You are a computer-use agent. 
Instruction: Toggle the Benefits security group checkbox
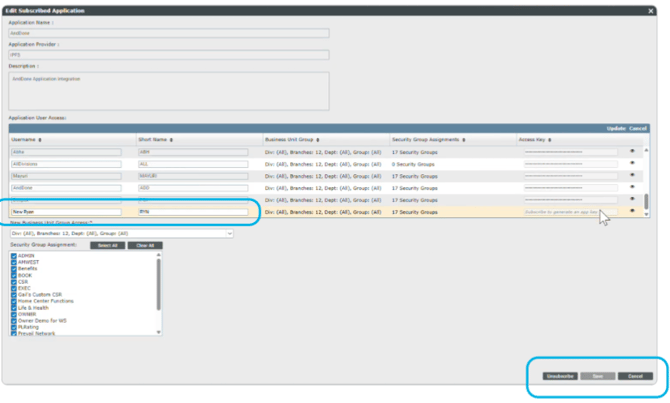point(13,267)
